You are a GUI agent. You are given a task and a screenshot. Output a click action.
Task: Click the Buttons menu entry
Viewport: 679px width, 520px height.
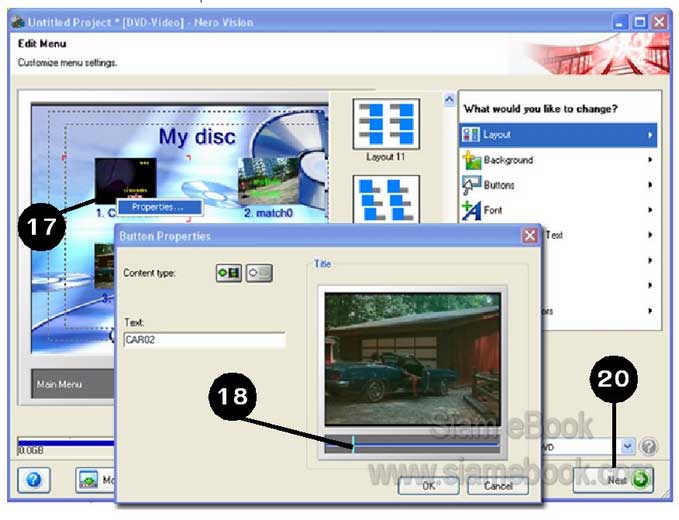[x=558, y=185]
